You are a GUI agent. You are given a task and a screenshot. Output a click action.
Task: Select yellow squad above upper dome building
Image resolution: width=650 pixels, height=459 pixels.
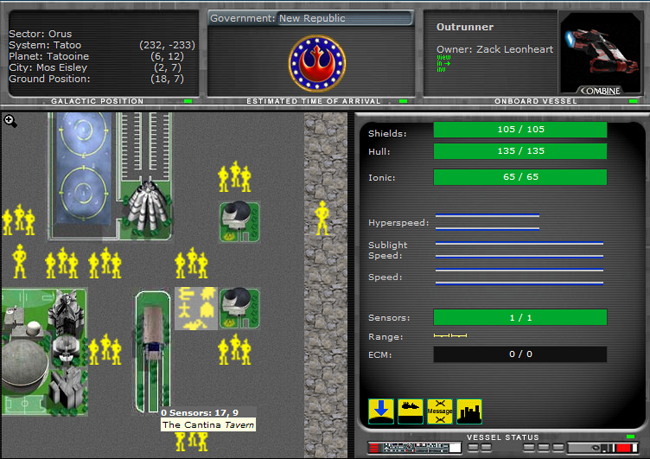tap(235, 177)
